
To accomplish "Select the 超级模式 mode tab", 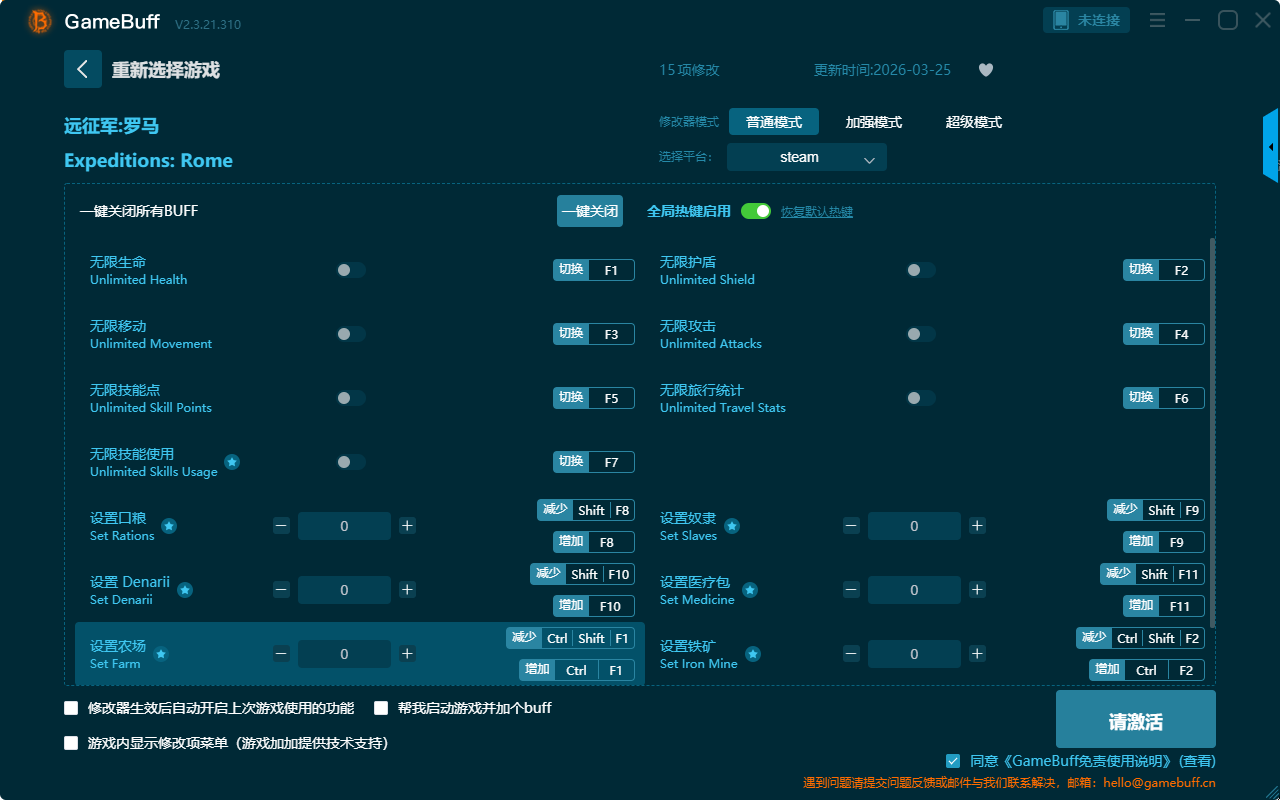I will [x=973, y=122].
